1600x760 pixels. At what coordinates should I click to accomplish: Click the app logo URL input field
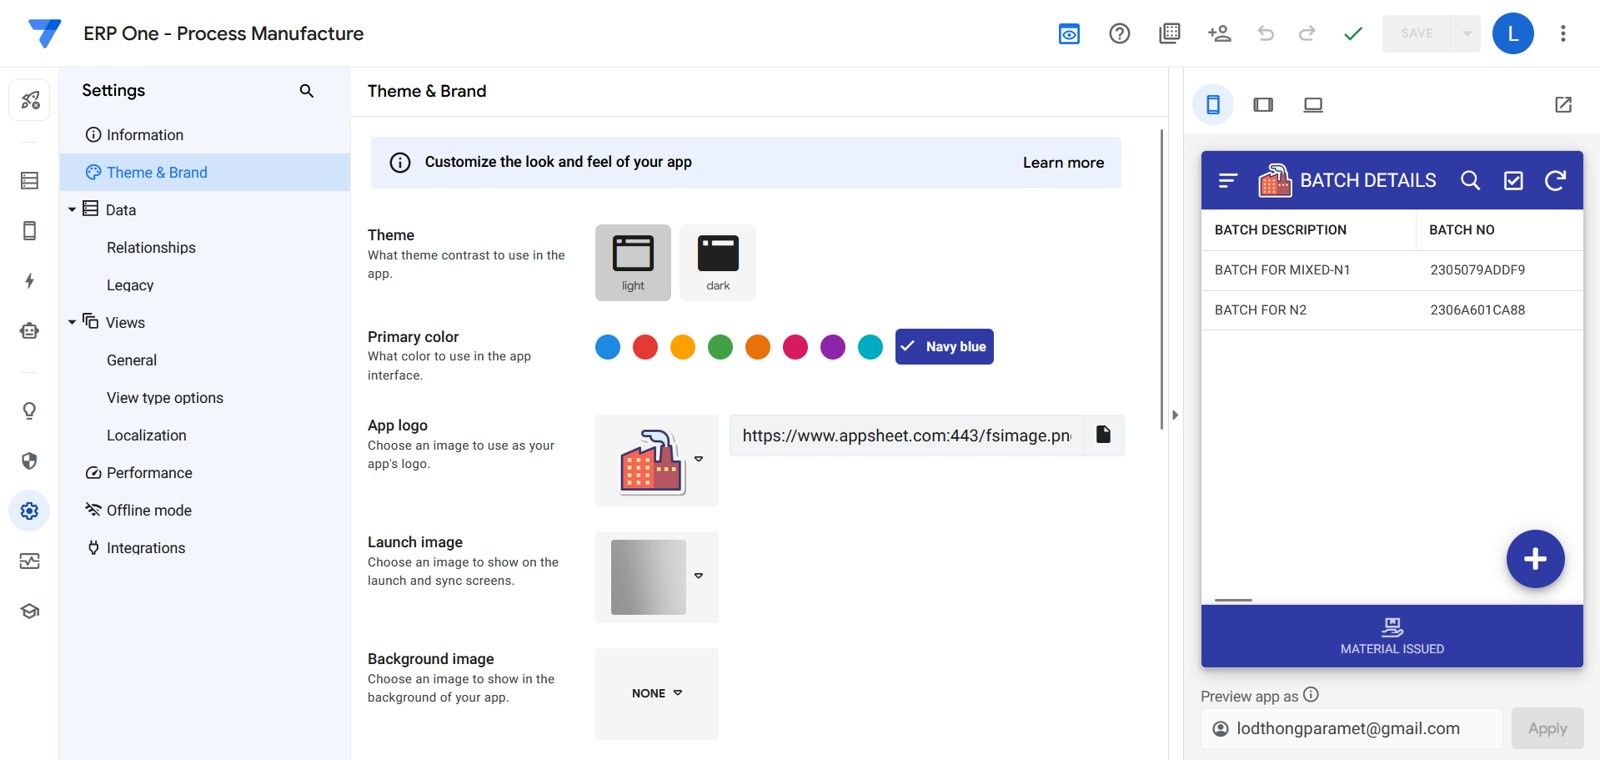click(906, 436)
